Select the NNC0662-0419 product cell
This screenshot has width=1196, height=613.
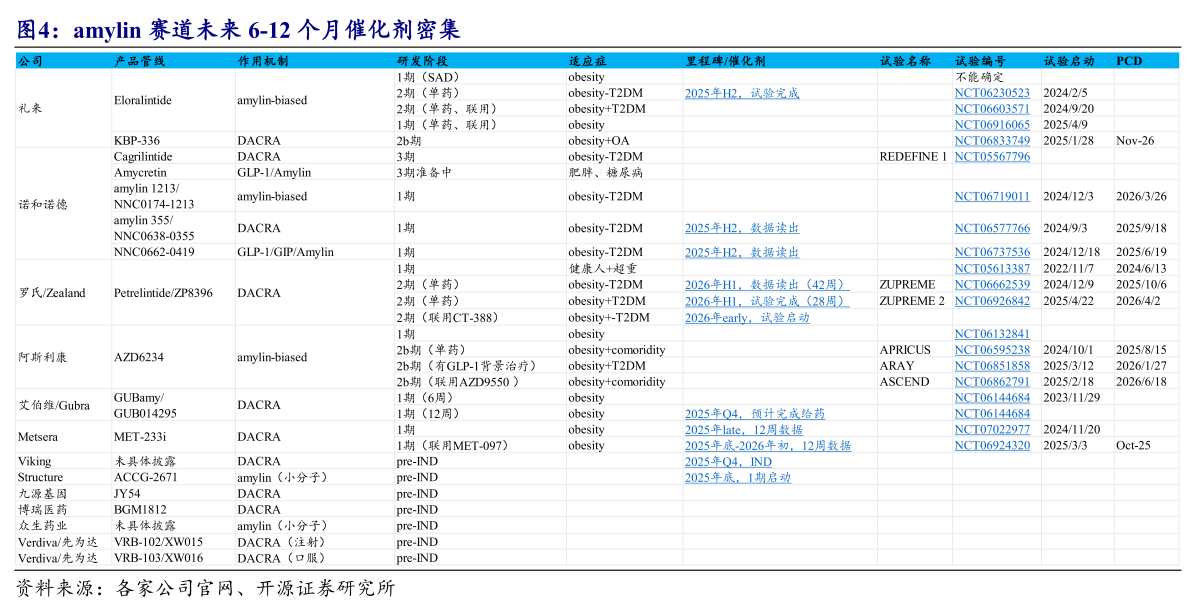tap(154, 252)
